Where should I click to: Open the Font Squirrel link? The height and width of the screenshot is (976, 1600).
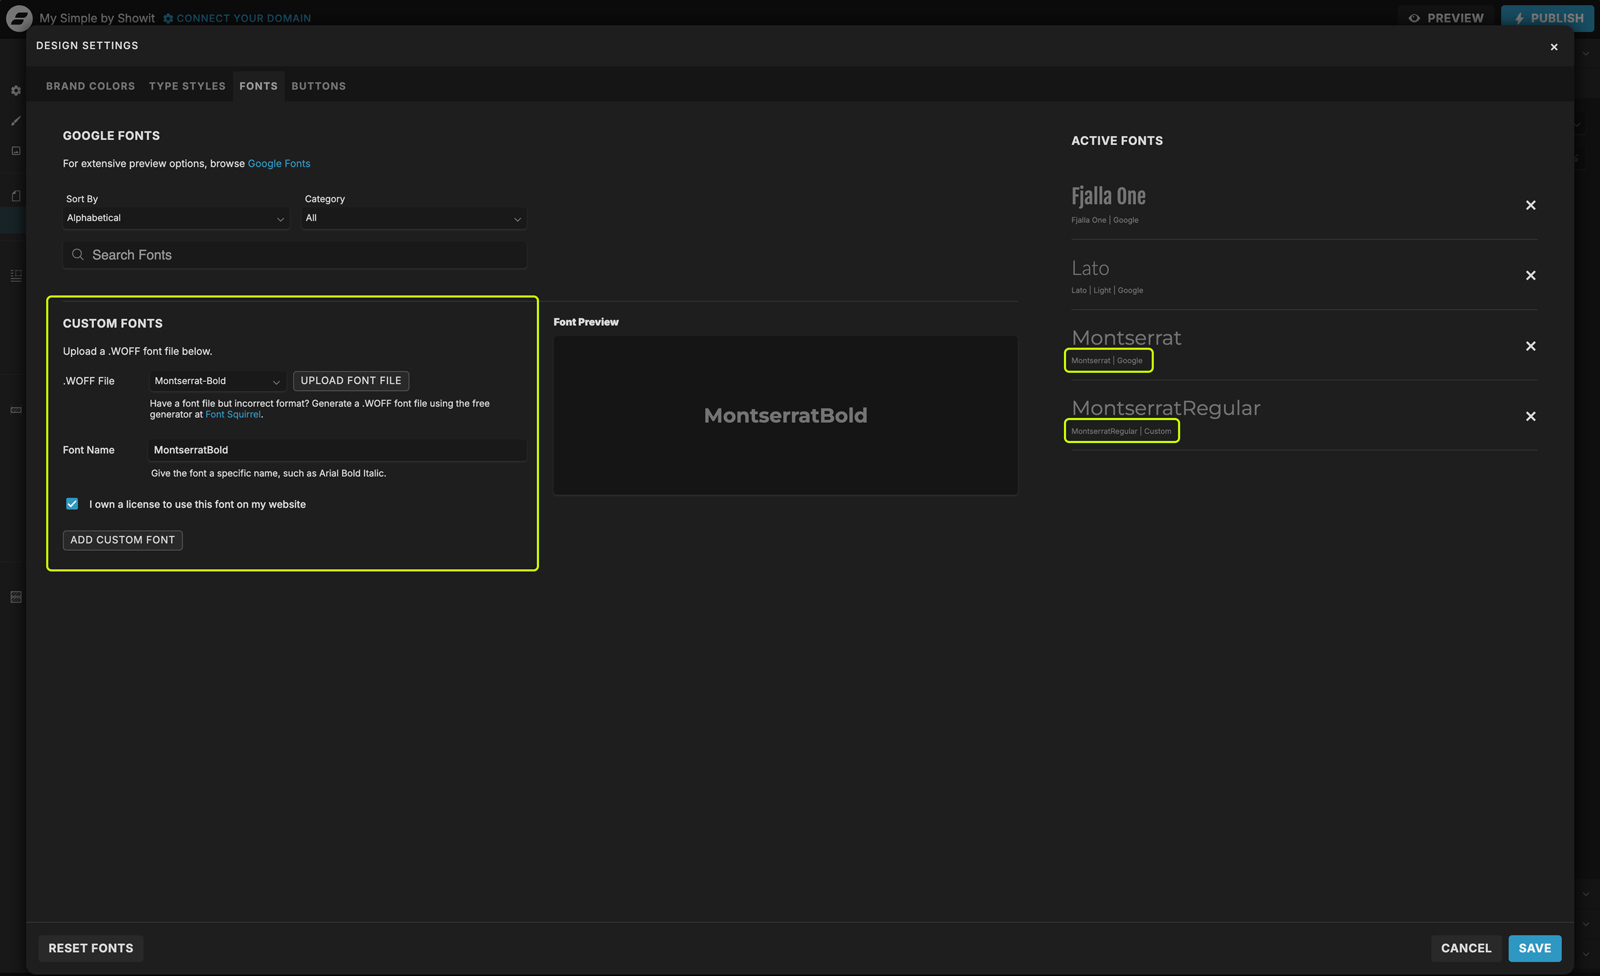(233, 414)
